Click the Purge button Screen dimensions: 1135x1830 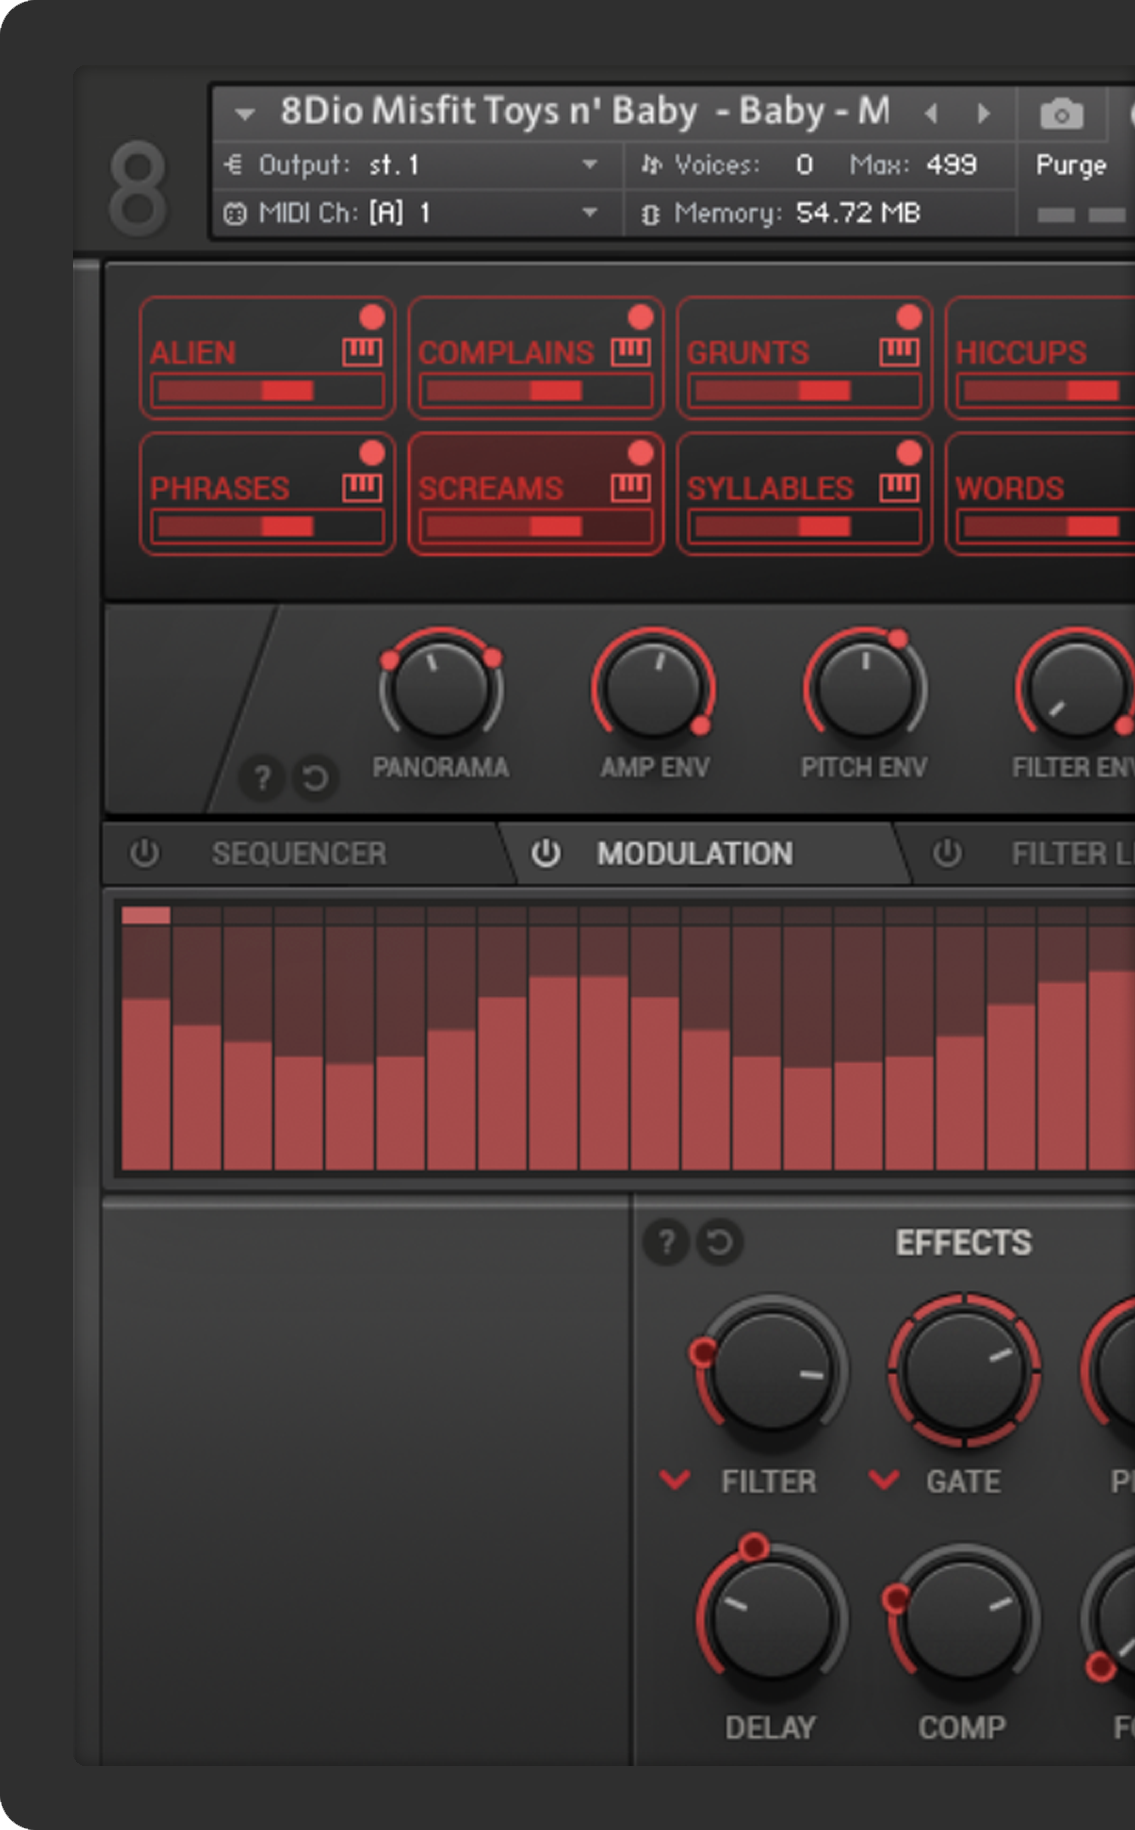point(1071,164)
